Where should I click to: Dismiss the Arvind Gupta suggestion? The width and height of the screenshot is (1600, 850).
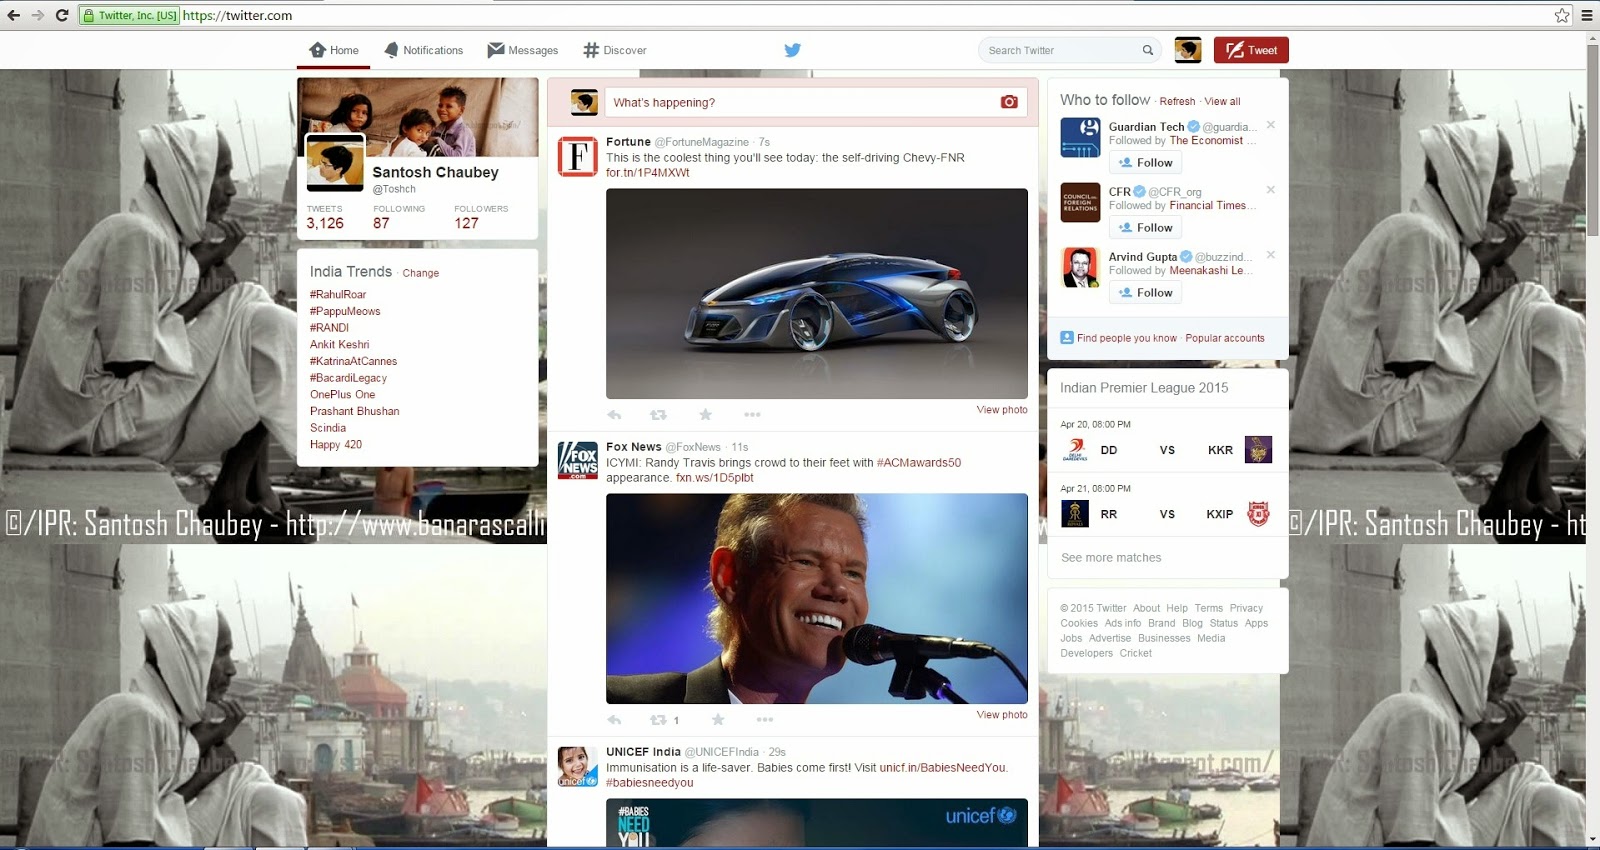coord(1271,255)
